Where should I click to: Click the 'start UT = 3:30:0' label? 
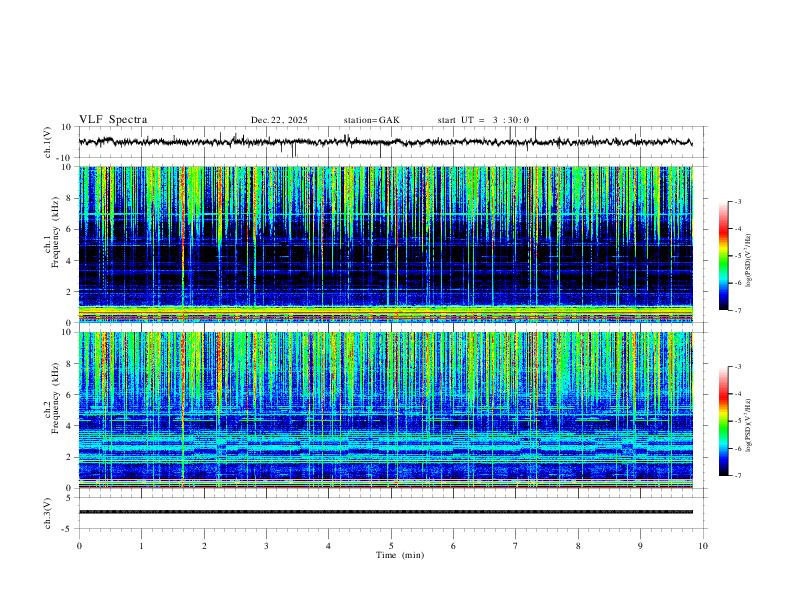click(x=483, y=120)
